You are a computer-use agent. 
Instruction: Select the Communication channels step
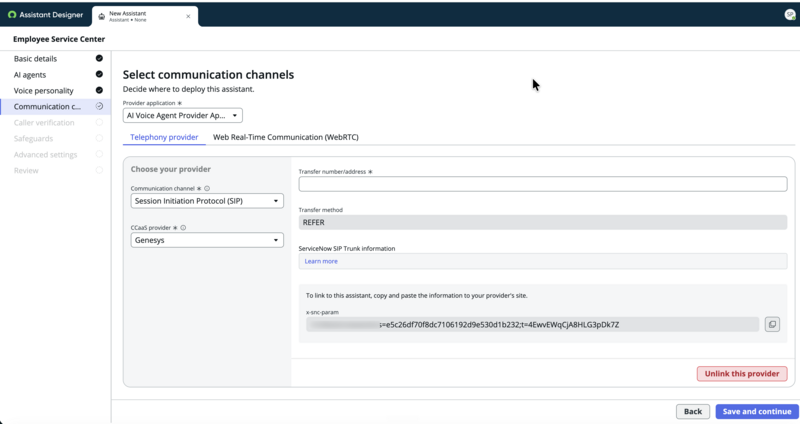[56, 106]
